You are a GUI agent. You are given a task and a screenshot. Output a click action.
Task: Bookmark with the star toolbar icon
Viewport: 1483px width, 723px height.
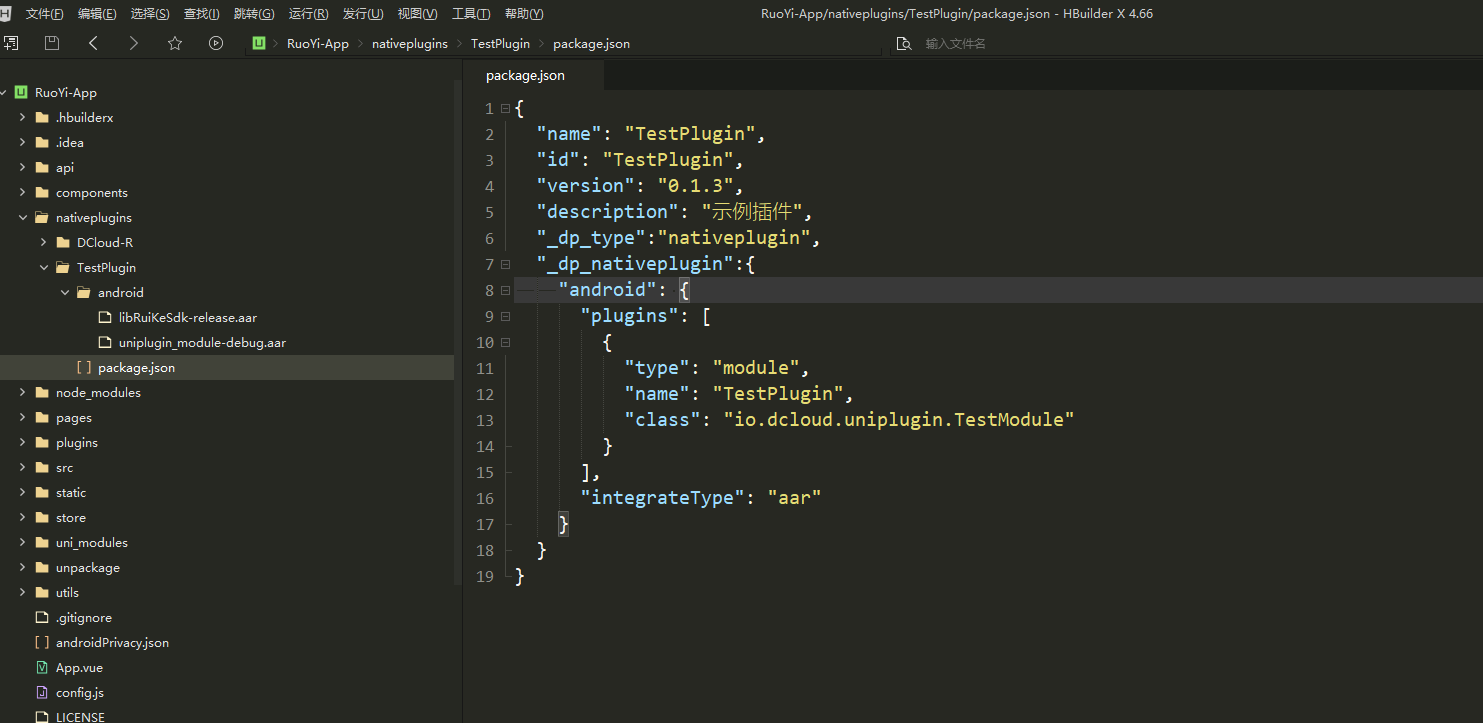click(175, 43)
